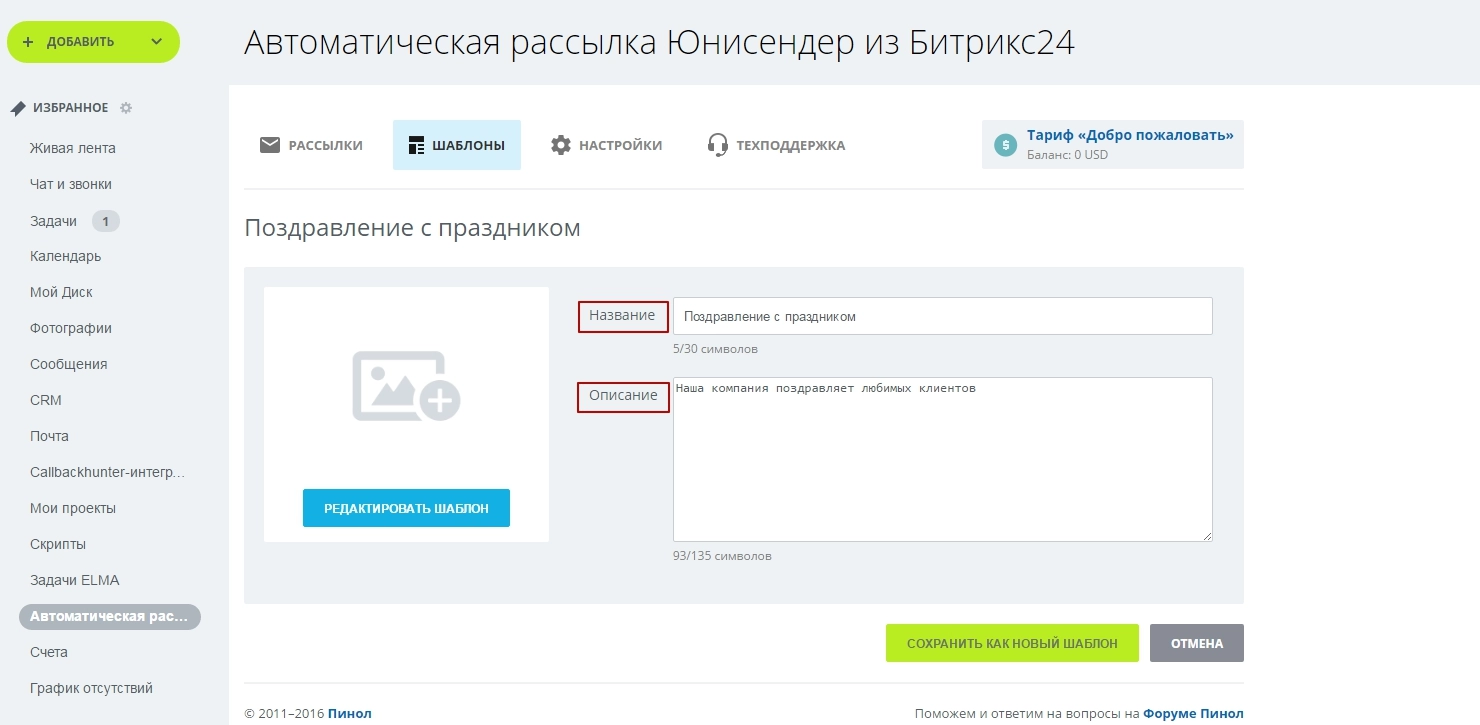Click the add image placeholder icon
Screen dimensions: 1480x725
pos(406,385)
